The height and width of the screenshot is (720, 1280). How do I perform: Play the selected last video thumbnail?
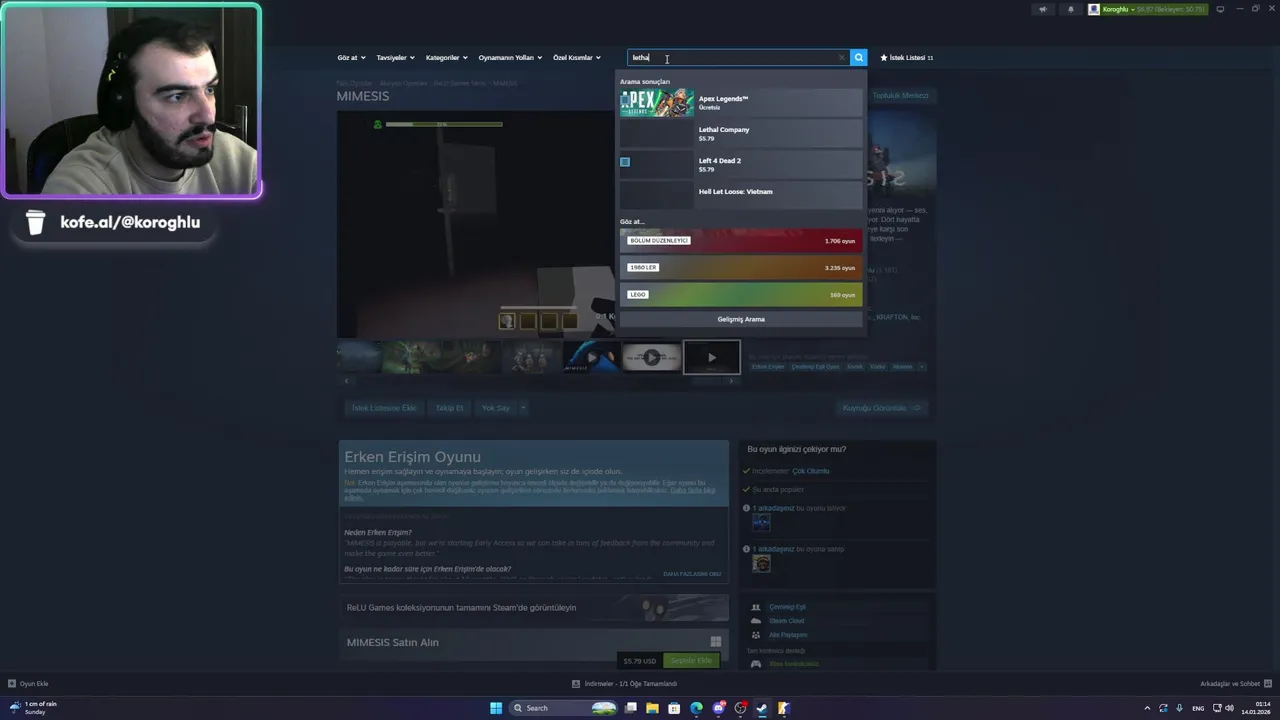tap(711, 357)
